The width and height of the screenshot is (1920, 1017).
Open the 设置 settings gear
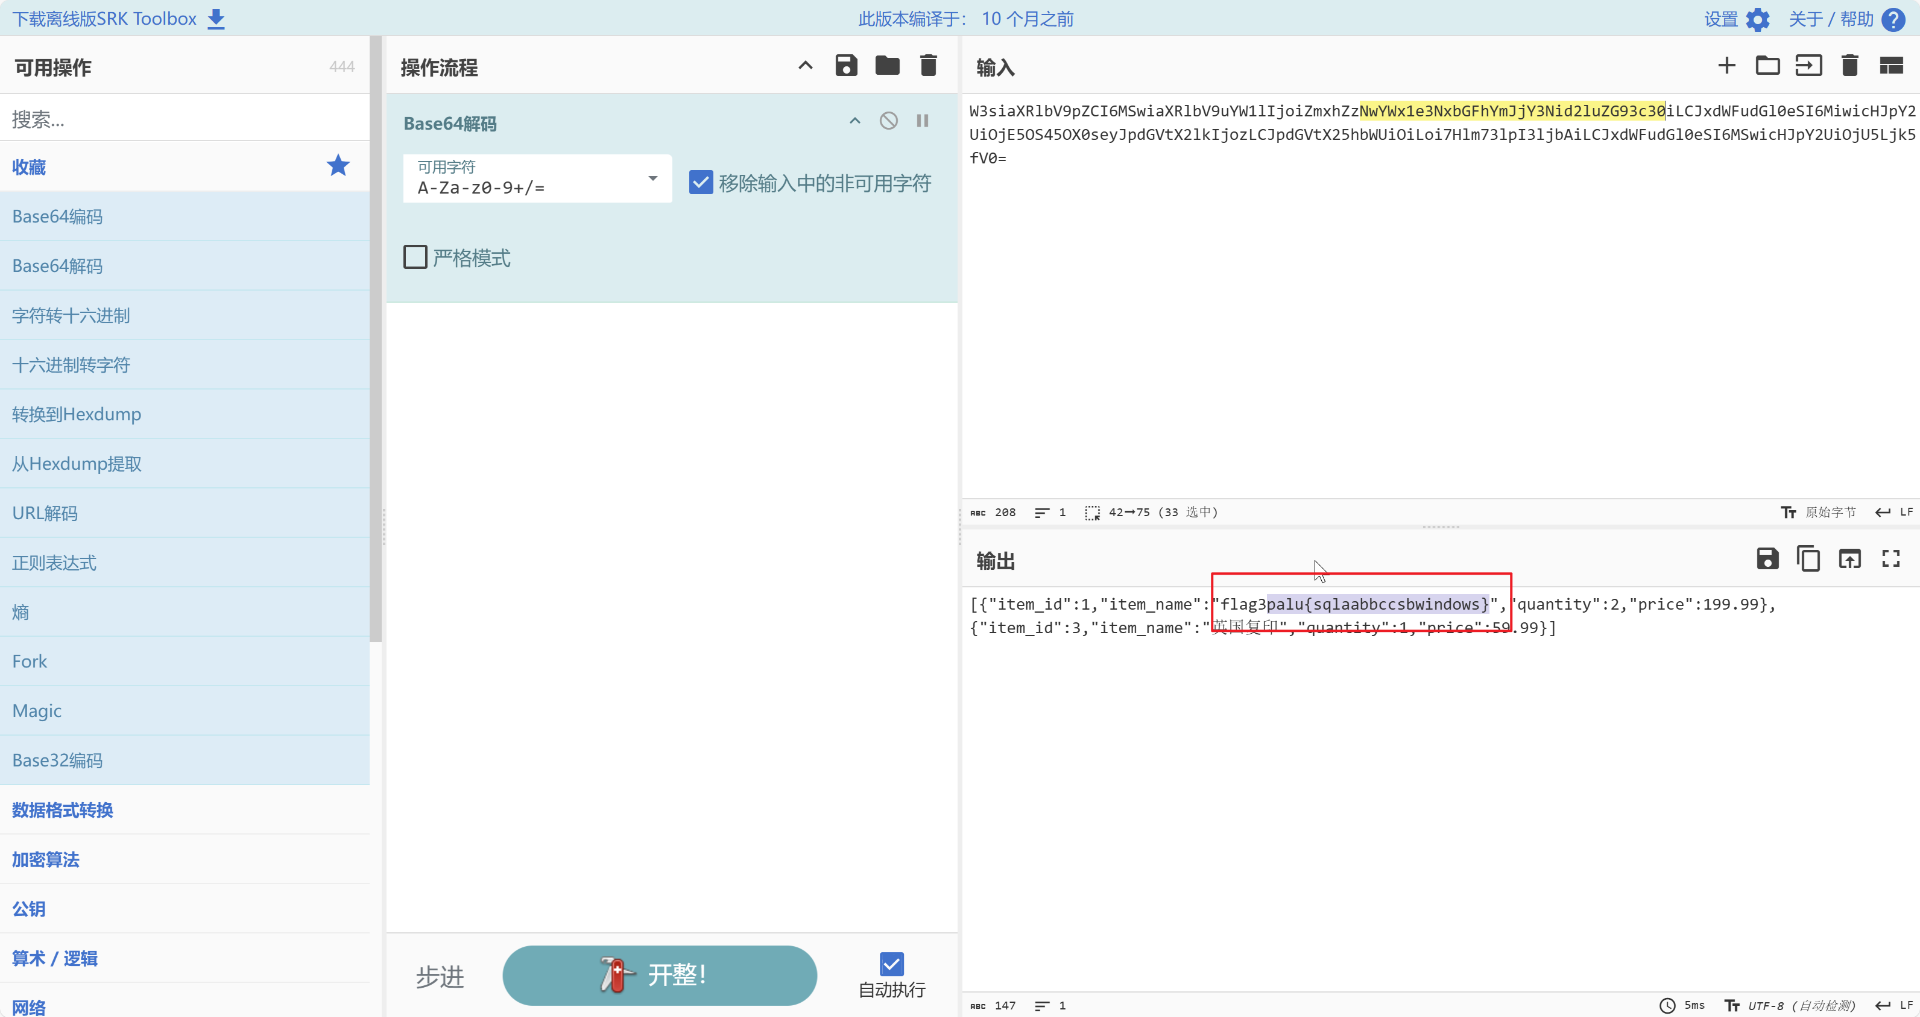[1757, 19]
